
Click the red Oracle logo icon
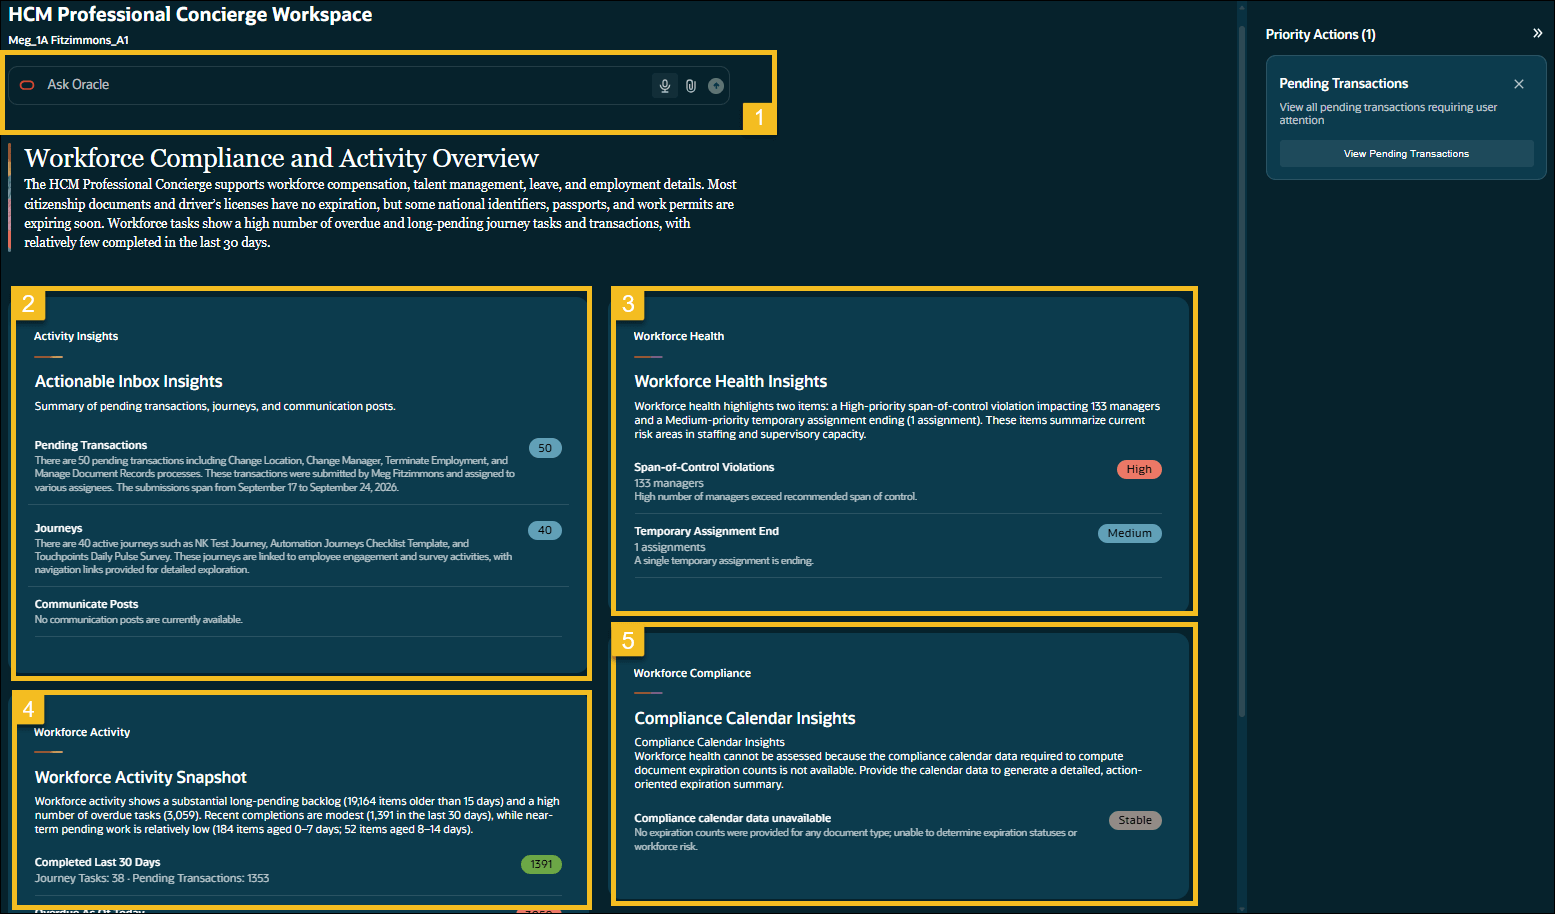click(x=27, y=85)
